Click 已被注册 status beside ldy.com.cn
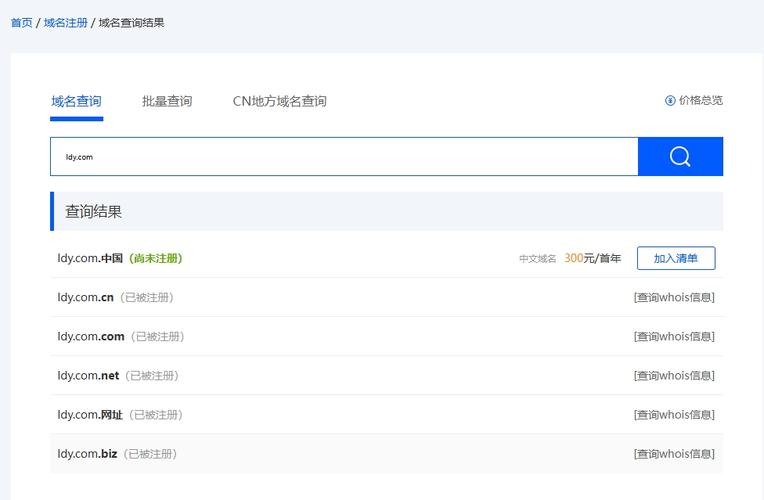This screenshot has width=764, height=500. point(147,297)
